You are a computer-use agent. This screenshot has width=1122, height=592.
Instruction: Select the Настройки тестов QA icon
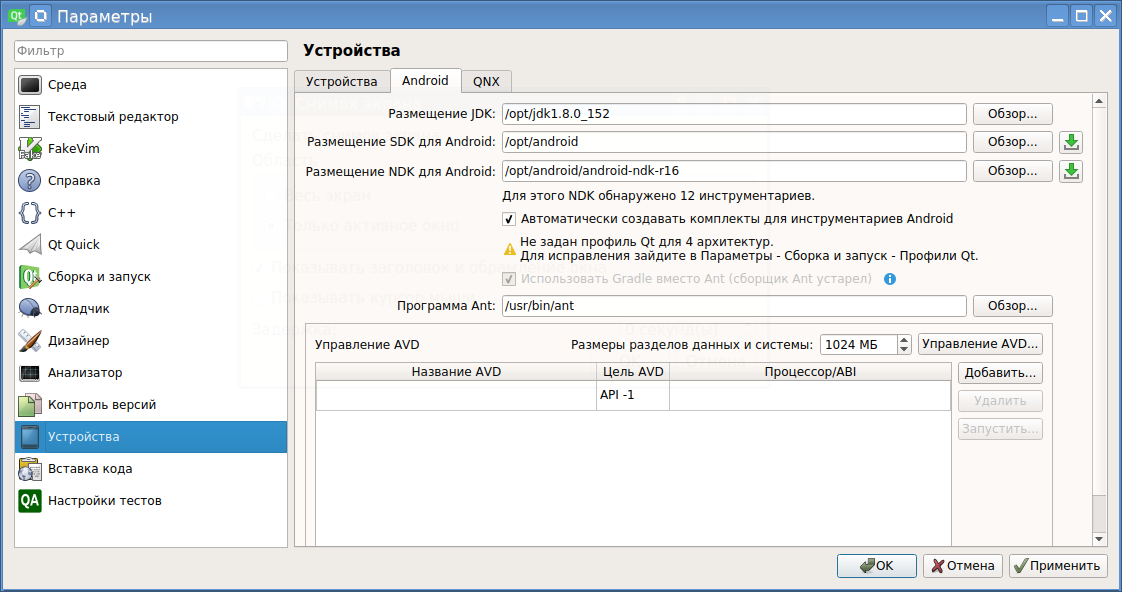tap(30, 501)
